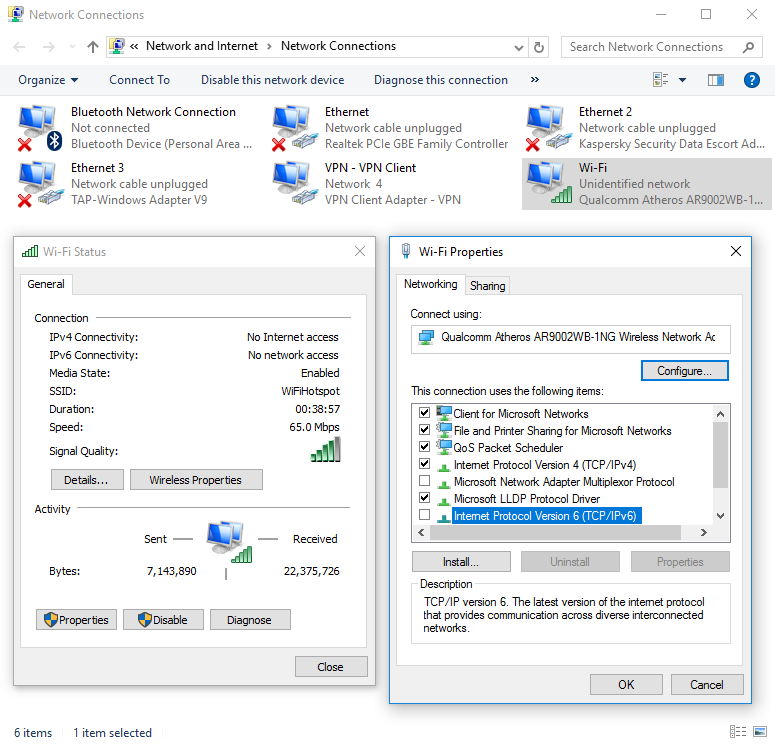775x744 pixels.
Task: Click the Configure... button
Action: [685, 371]
